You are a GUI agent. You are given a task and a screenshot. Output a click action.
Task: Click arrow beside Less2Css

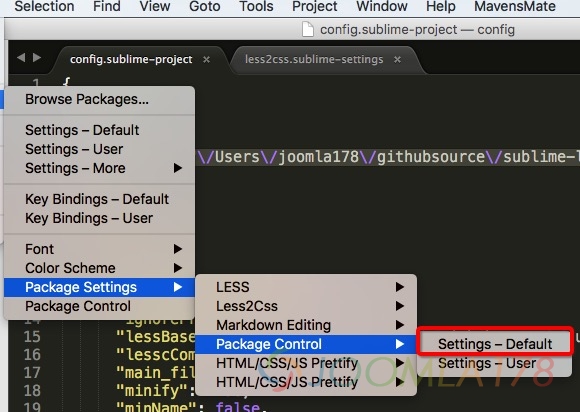(x=399, y=306)
